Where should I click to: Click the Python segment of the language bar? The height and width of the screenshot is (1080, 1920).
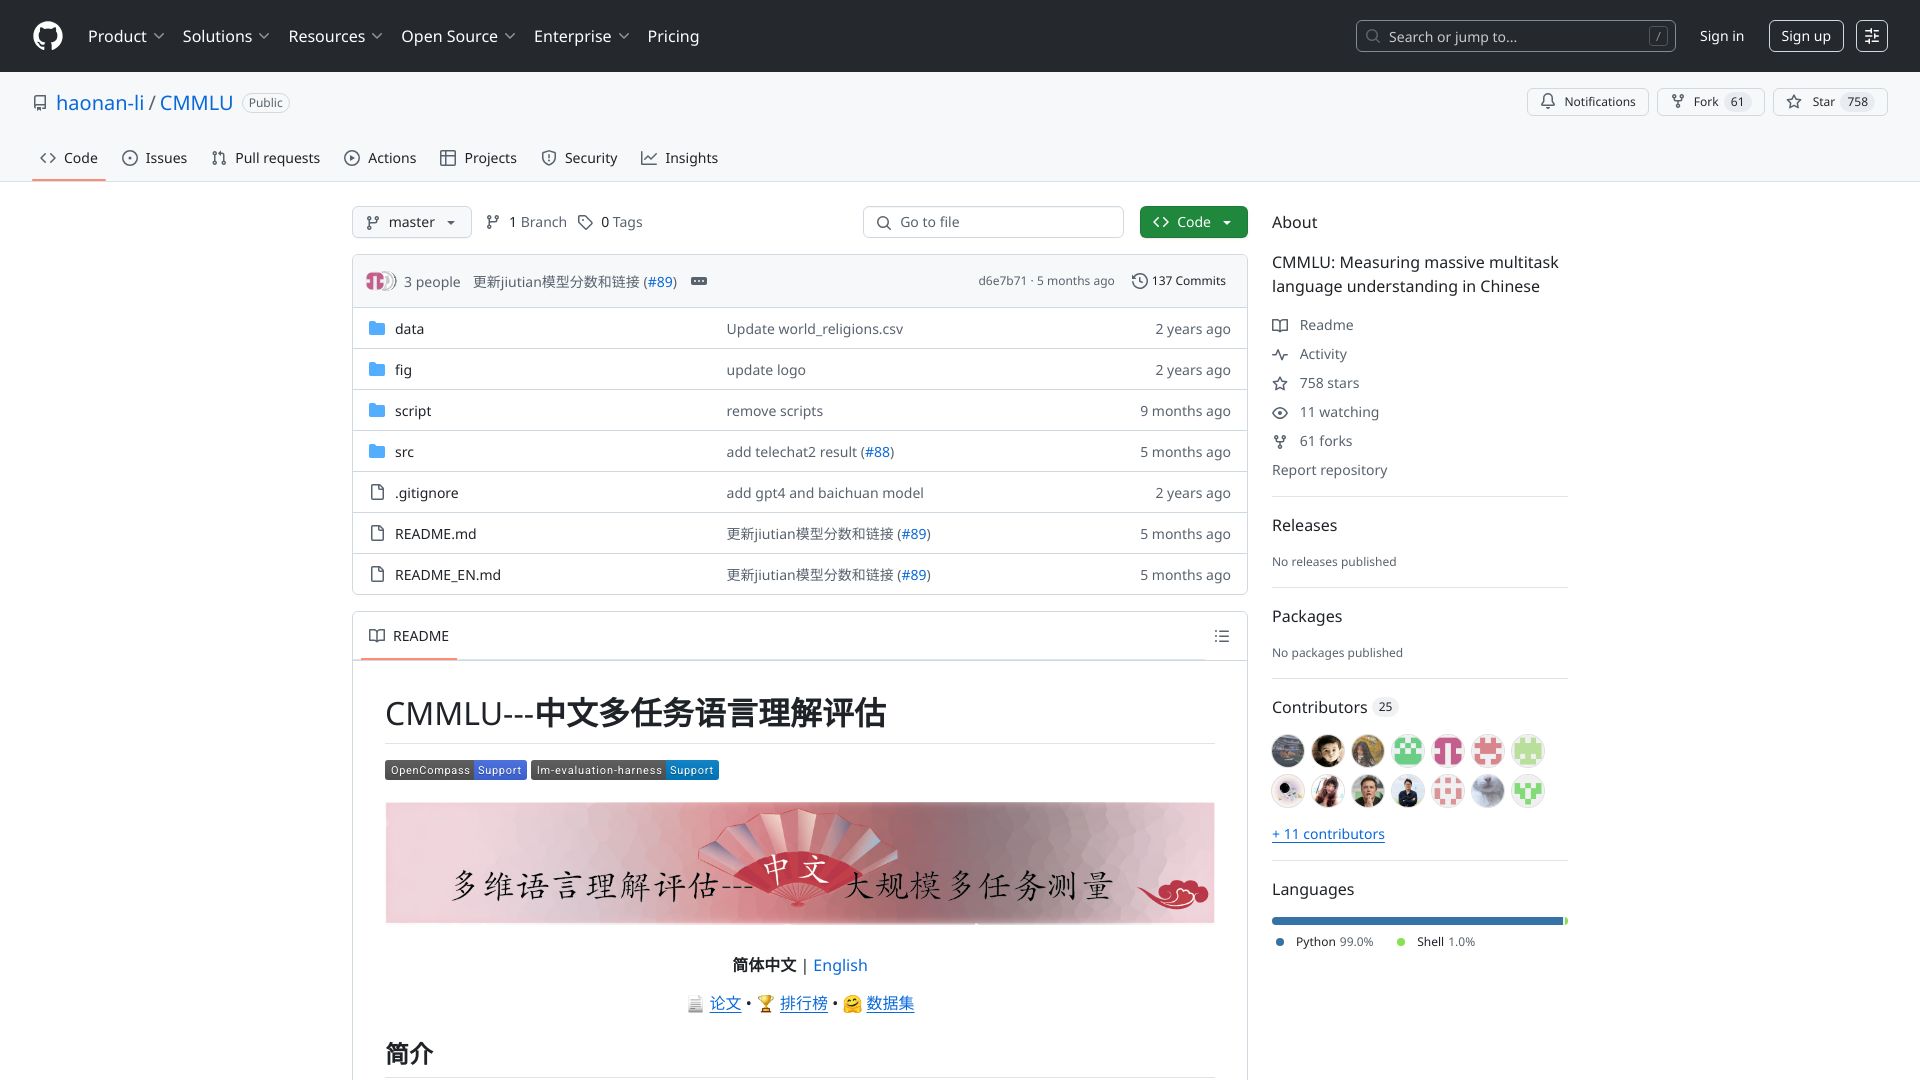1417,921
